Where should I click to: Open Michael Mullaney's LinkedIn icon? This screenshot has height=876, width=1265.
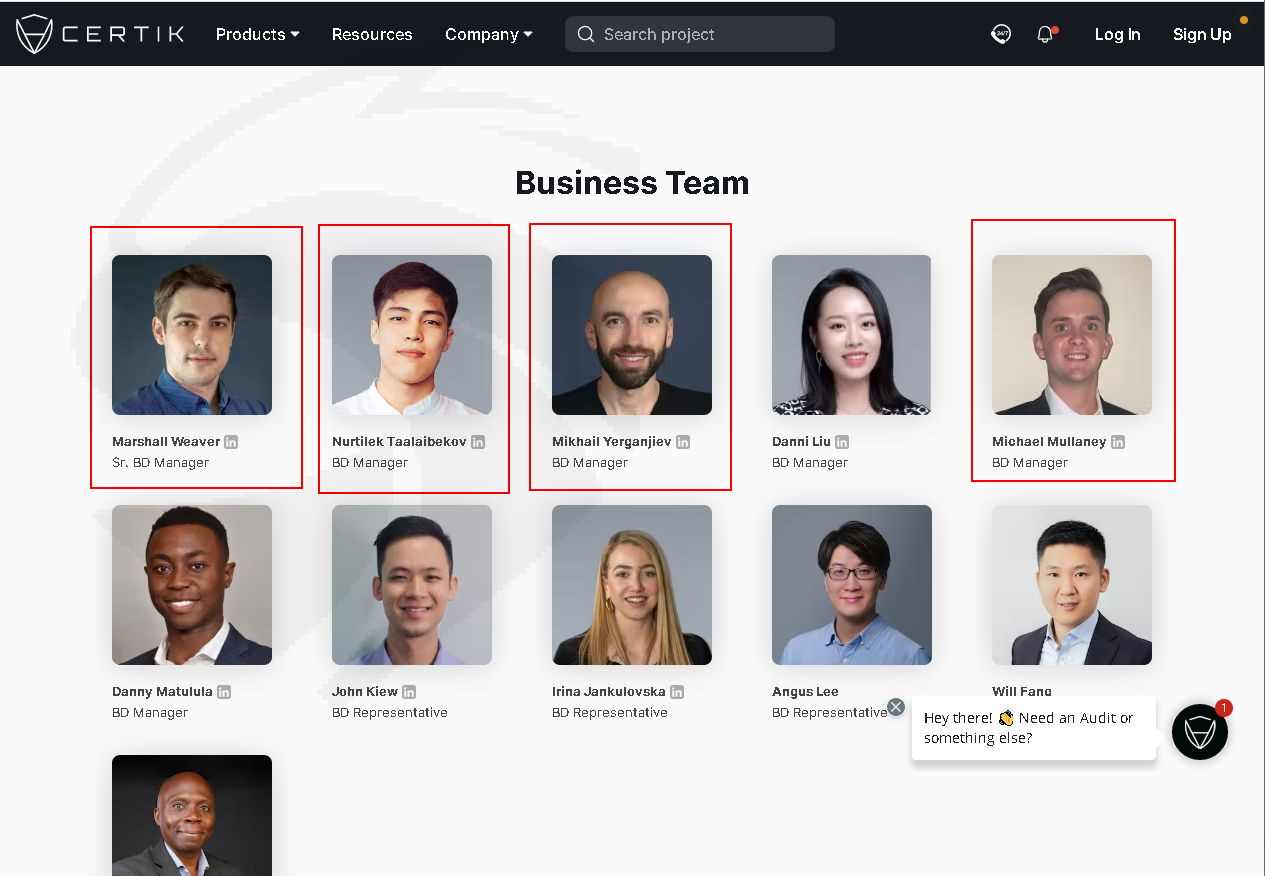click(x=1118, y=441)
